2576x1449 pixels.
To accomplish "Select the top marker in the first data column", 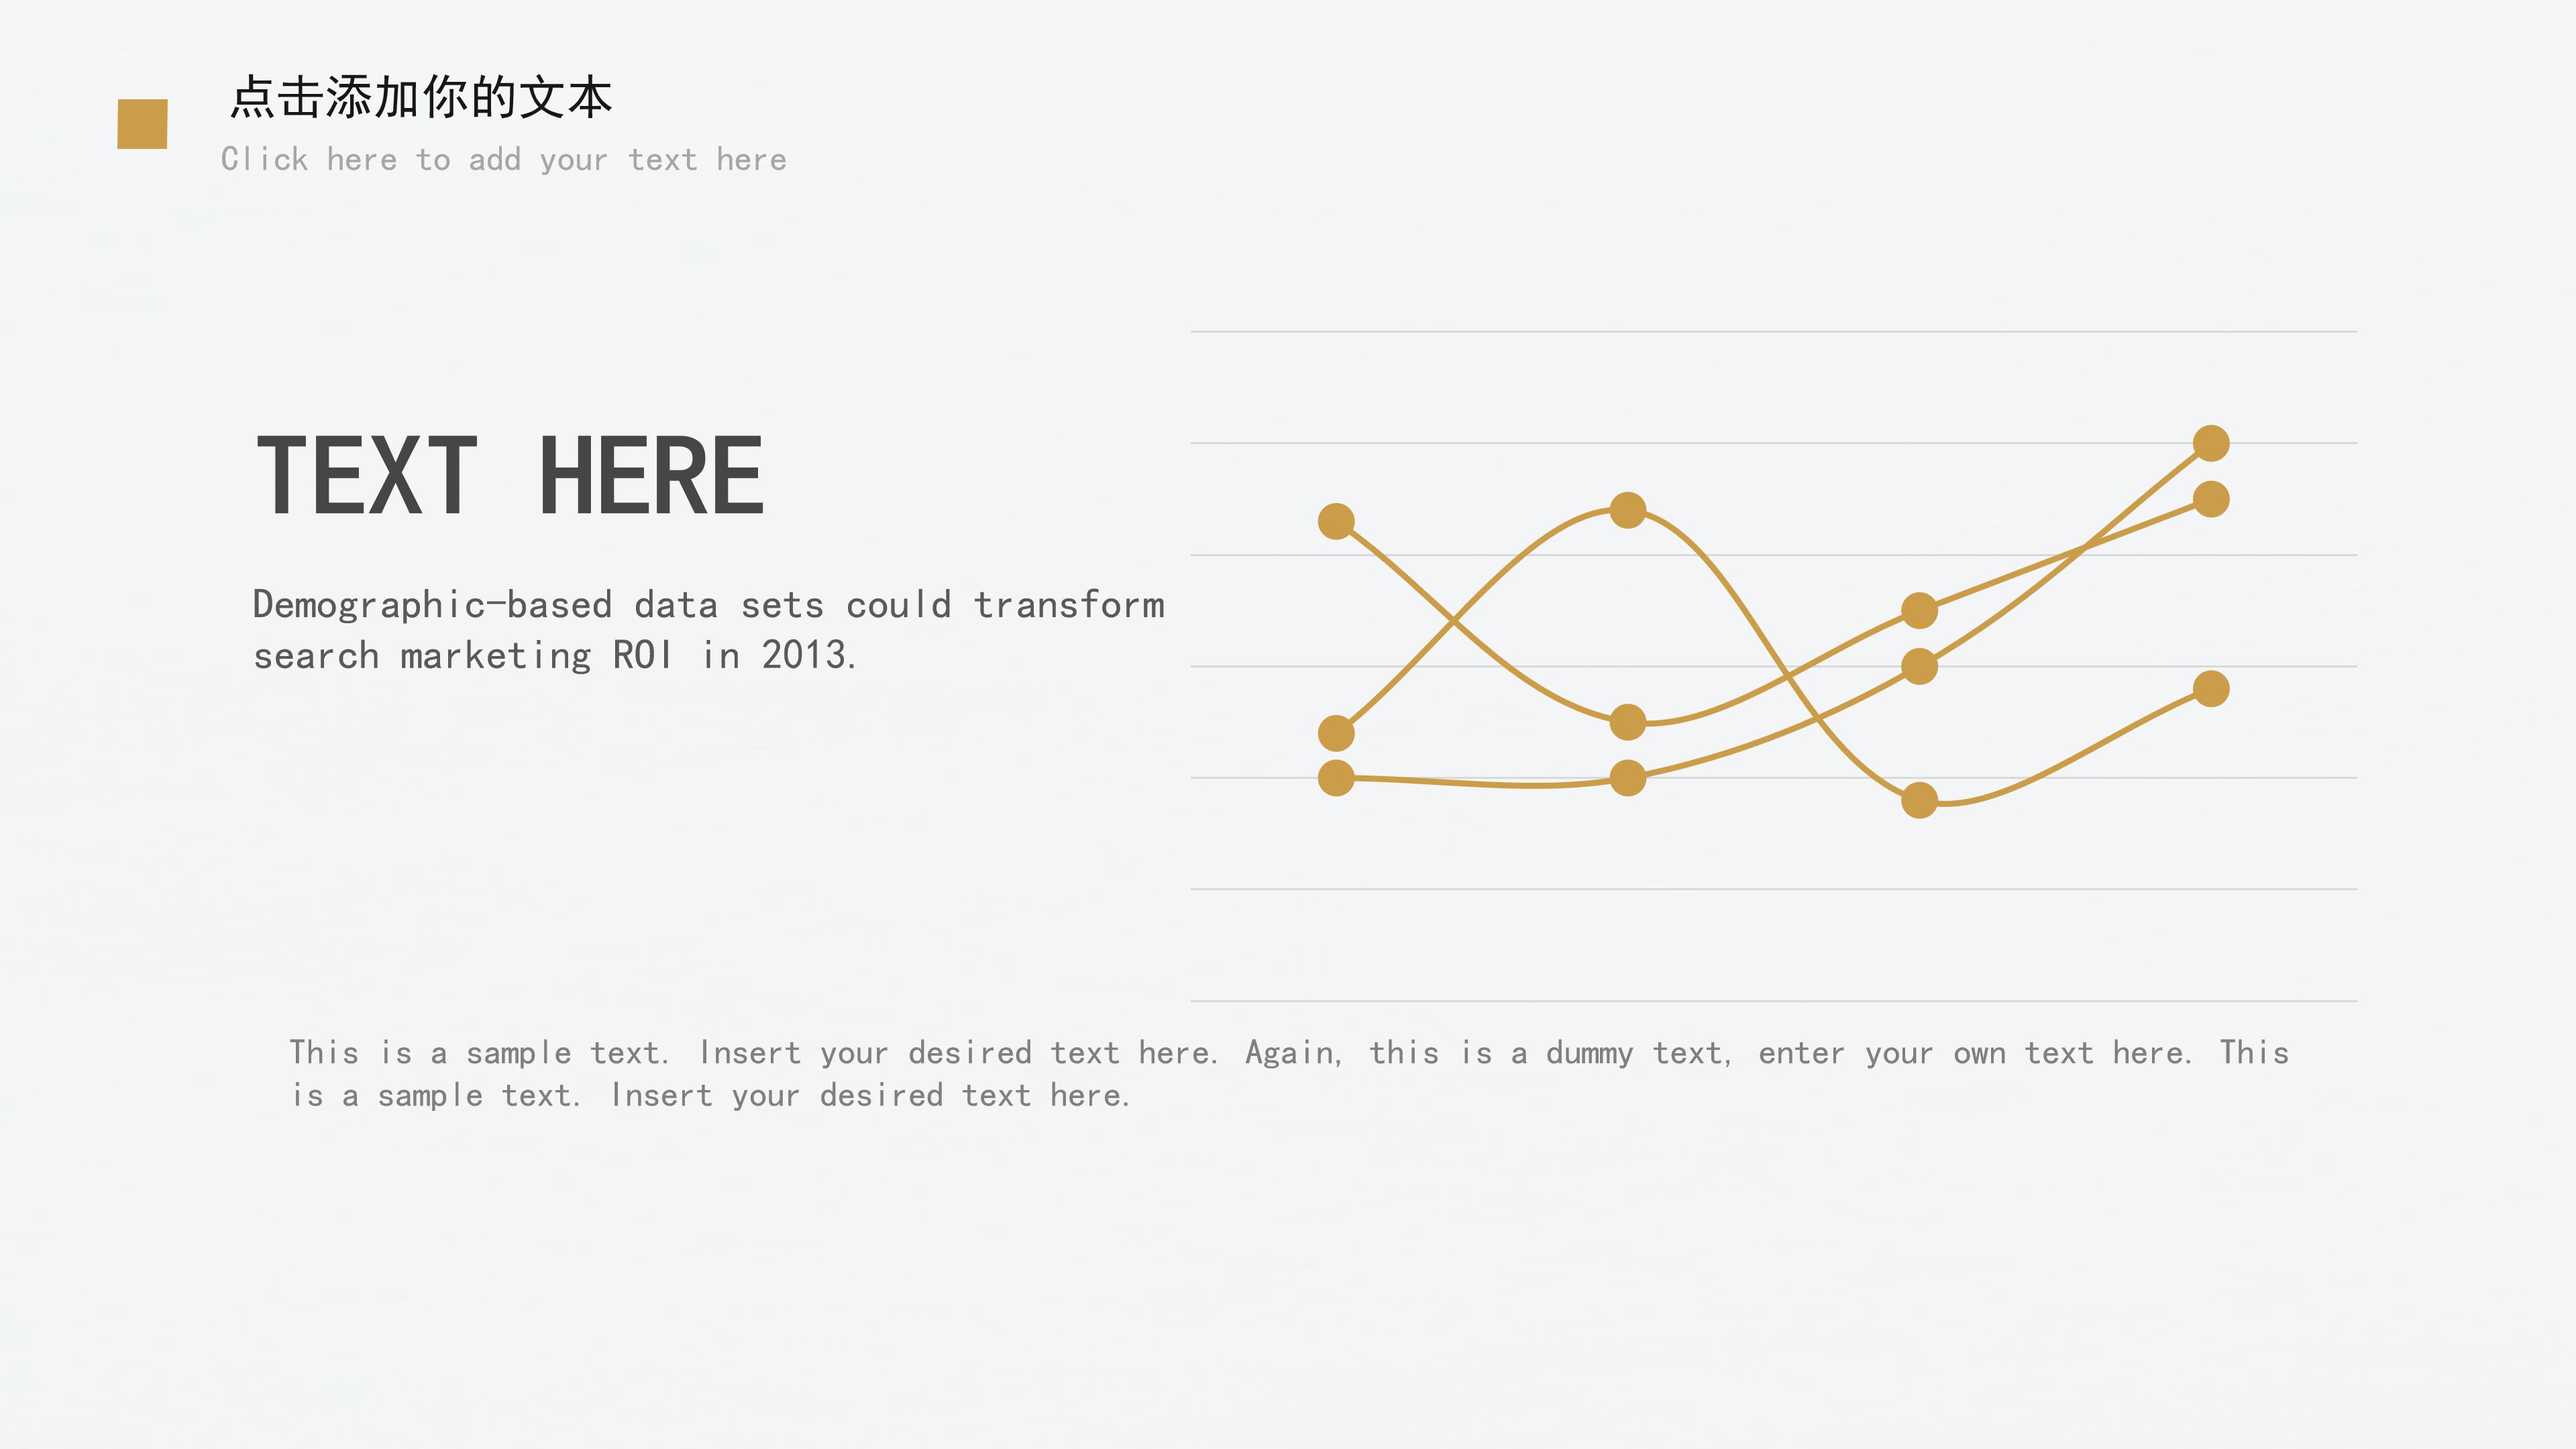I will (x=1336, y=521).
